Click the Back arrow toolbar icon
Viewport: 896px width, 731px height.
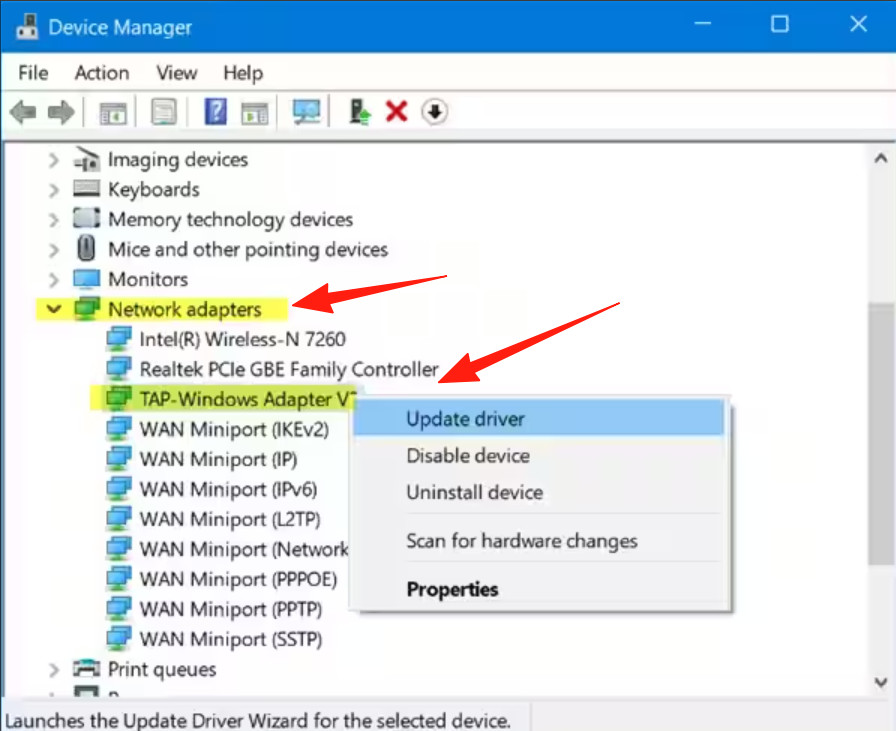23,112
